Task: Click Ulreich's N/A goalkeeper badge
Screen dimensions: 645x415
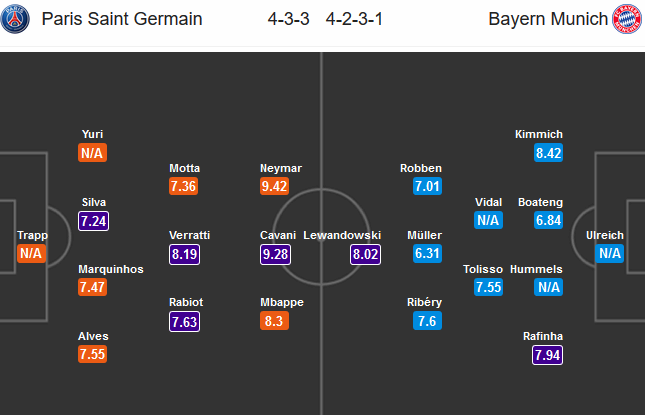Action: coord(610,253)
